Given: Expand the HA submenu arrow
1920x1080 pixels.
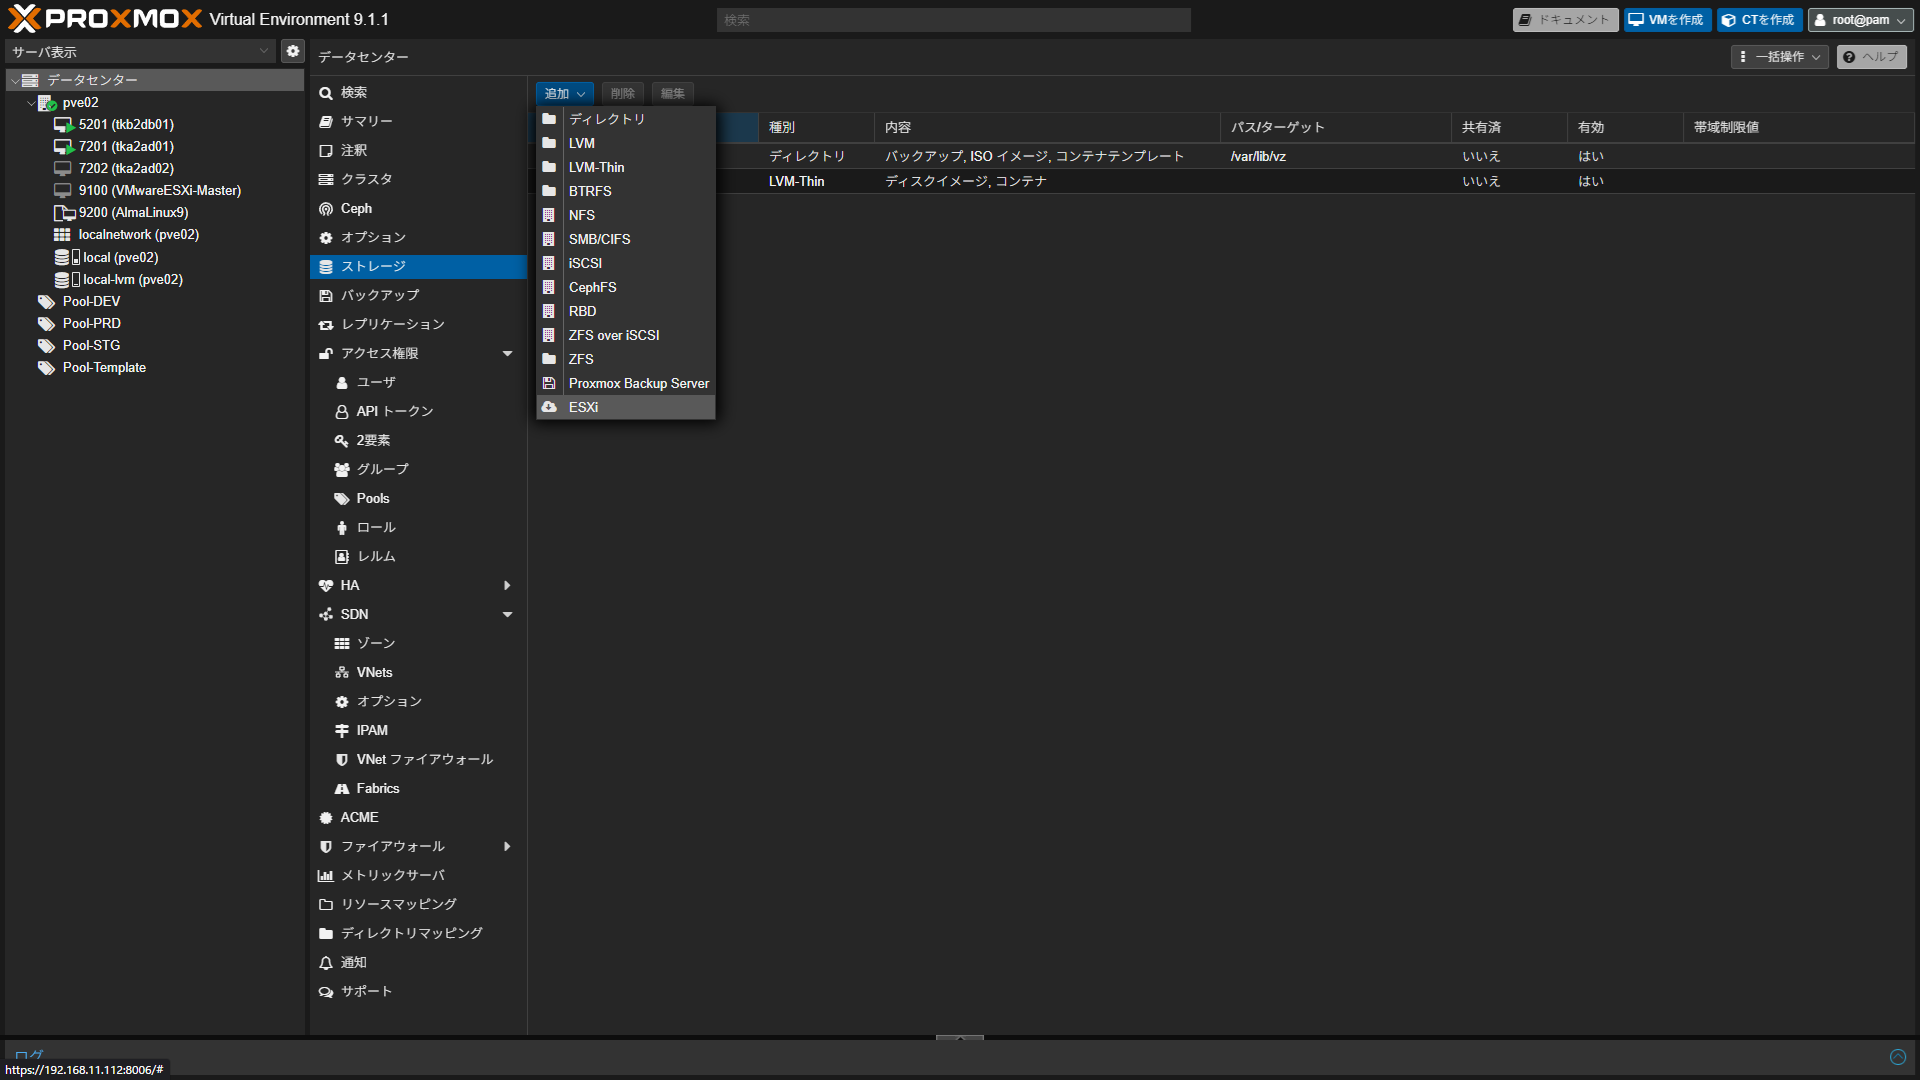Looking at the screenshot, I should click(507, 586).
